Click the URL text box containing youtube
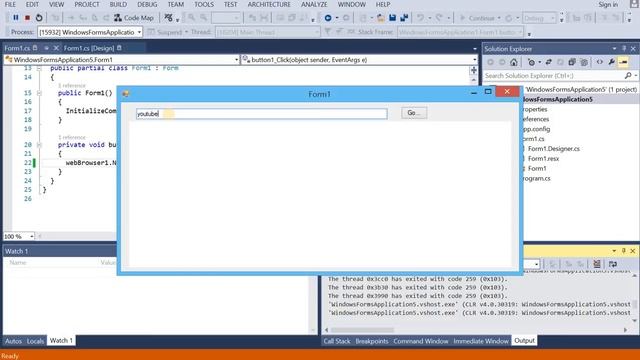 tap(262, 113)
